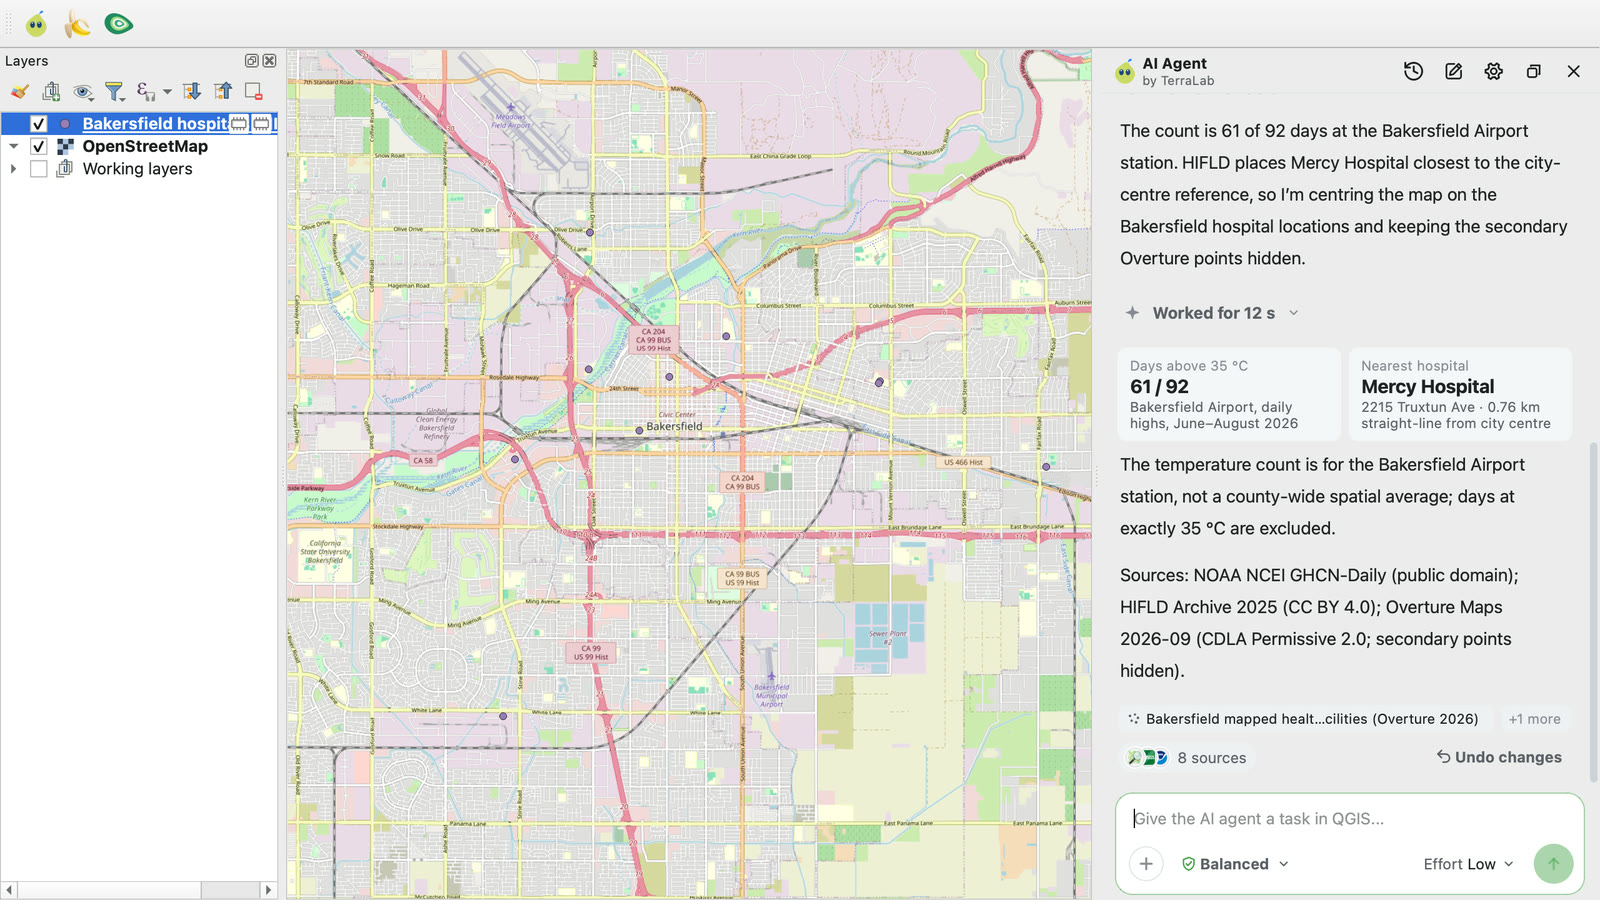This screenshot has width=1600, height=900.
Task: Click the attach plus button in prompt box
Action: click(x=1146, y=864)
